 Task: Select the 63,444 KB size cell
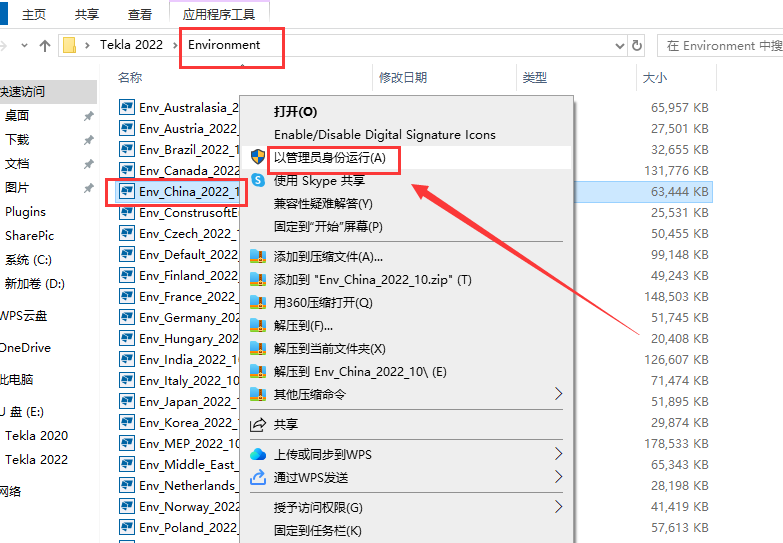[x=679, y=191]
